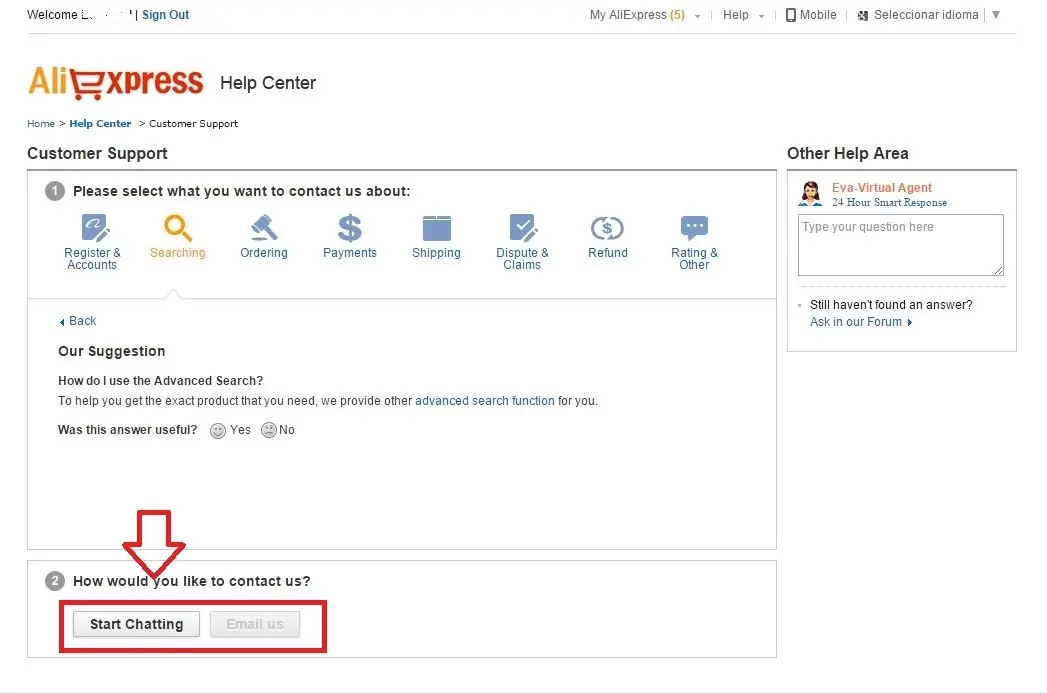This screenshot has width=1047, height=694.
Task: Click the 'Other Help Area' heading
Action: point(847,154)
